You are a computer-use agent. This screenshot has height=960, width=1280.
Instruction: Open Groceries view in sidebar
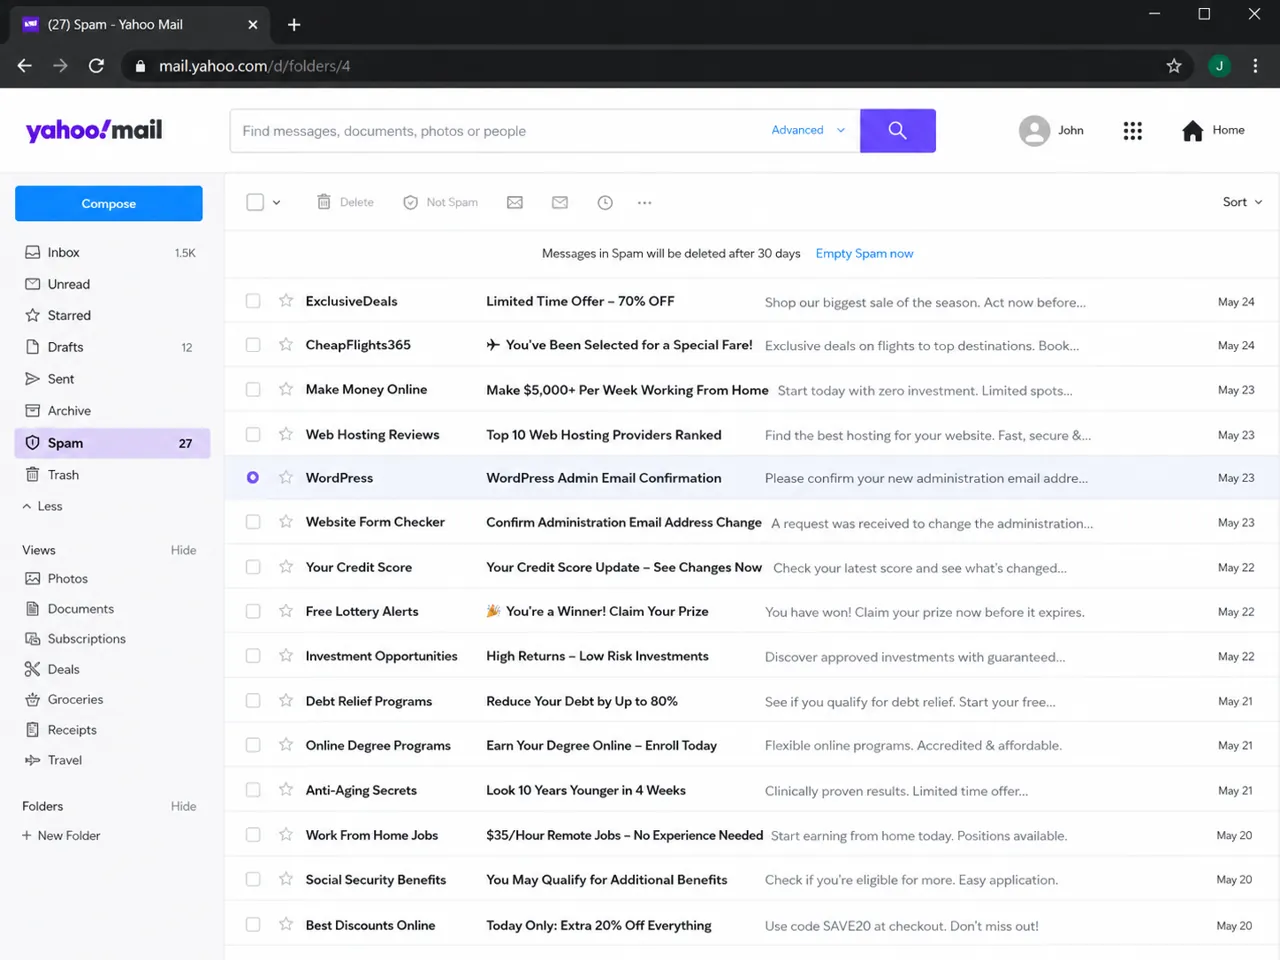(x=64, y=699)
